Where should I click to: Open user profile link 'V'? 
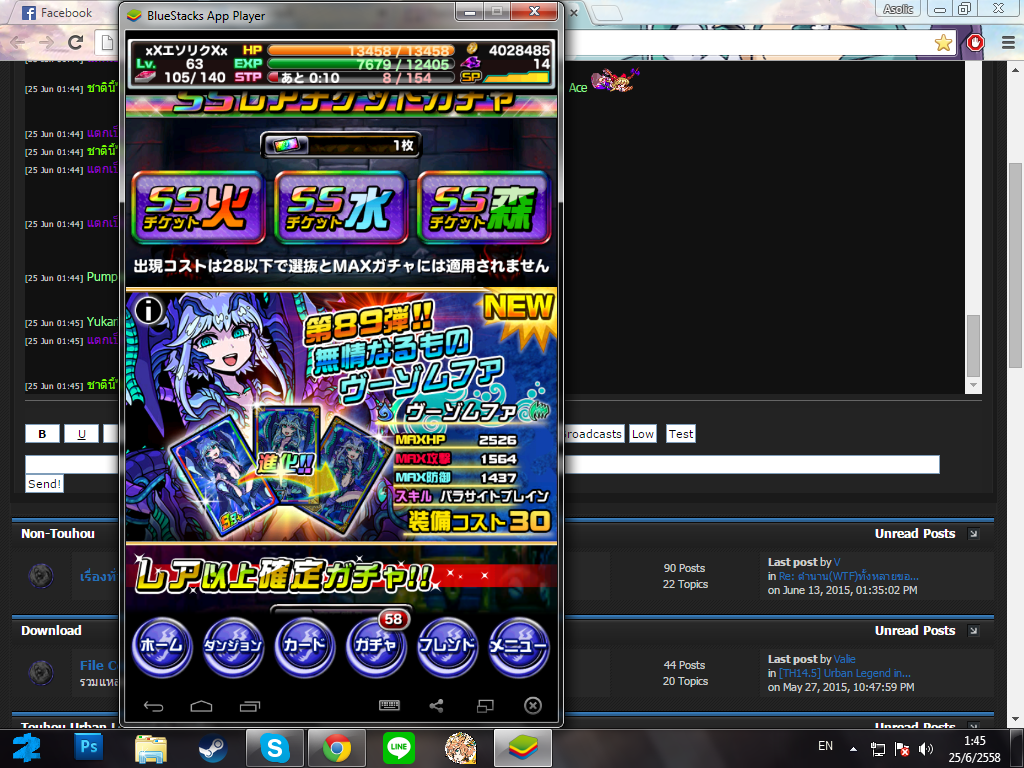[837, 562]
